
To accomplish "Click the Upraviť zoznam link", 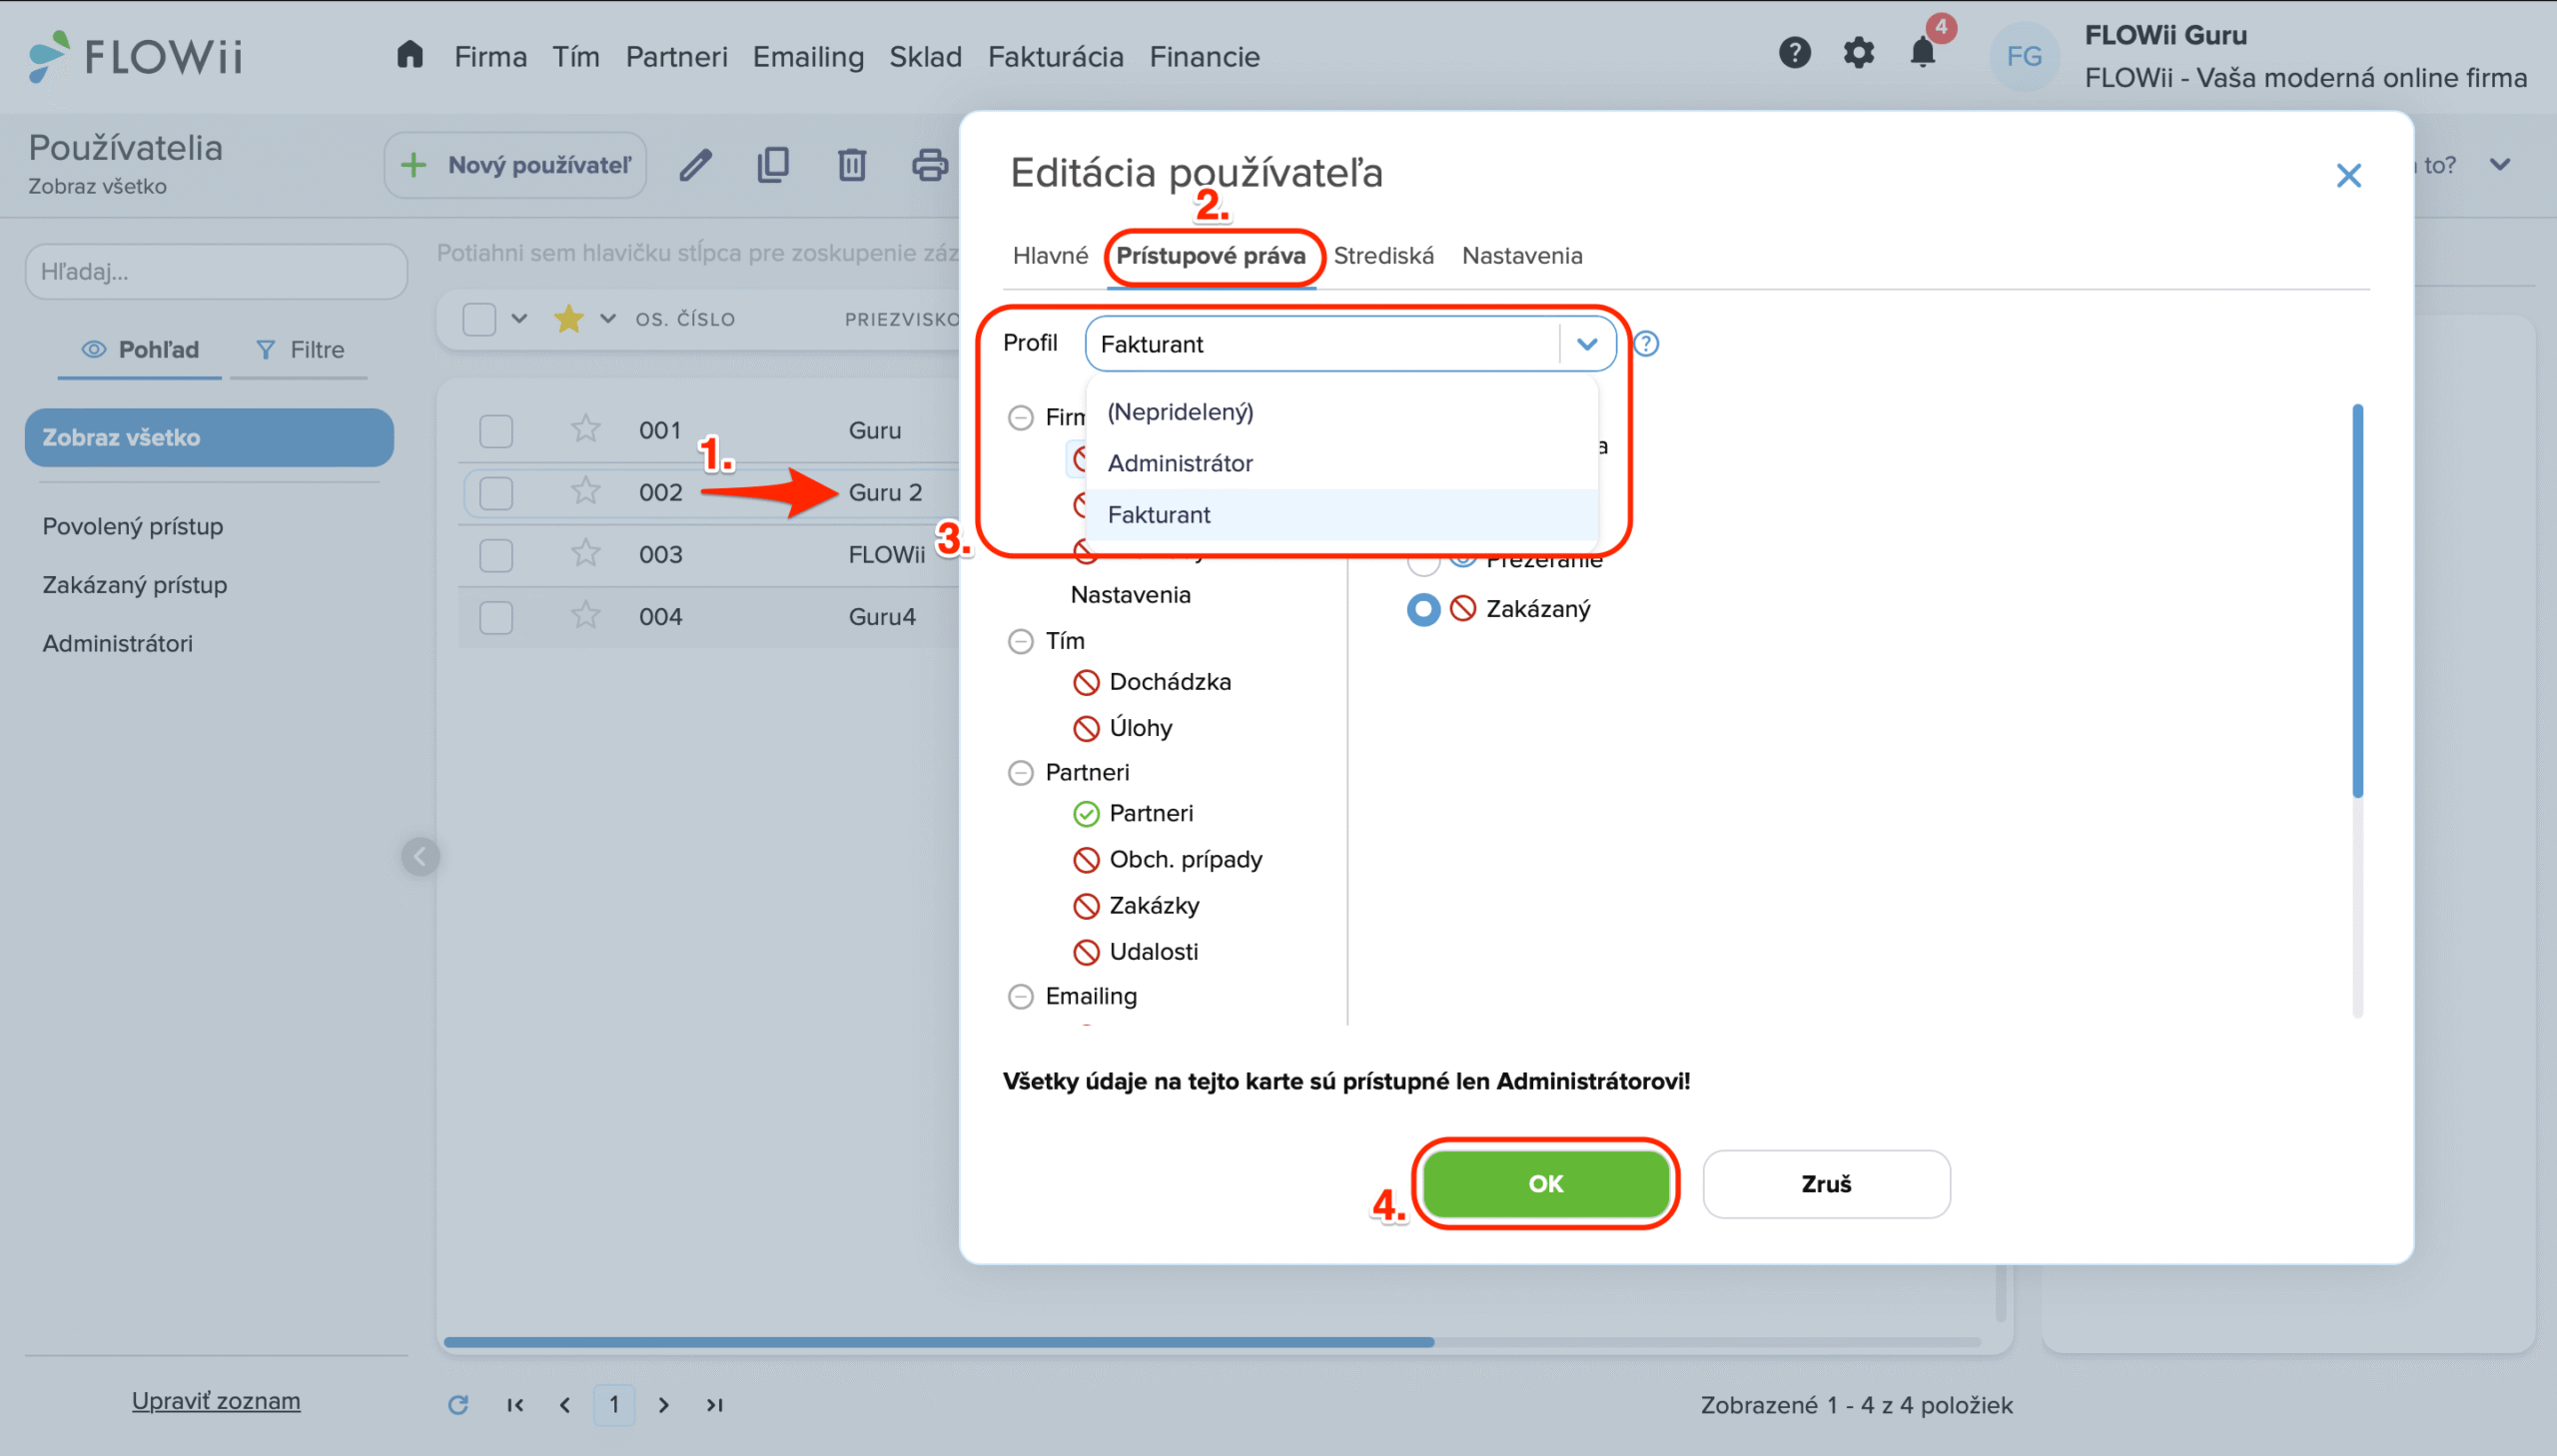I will point(216,1401).
